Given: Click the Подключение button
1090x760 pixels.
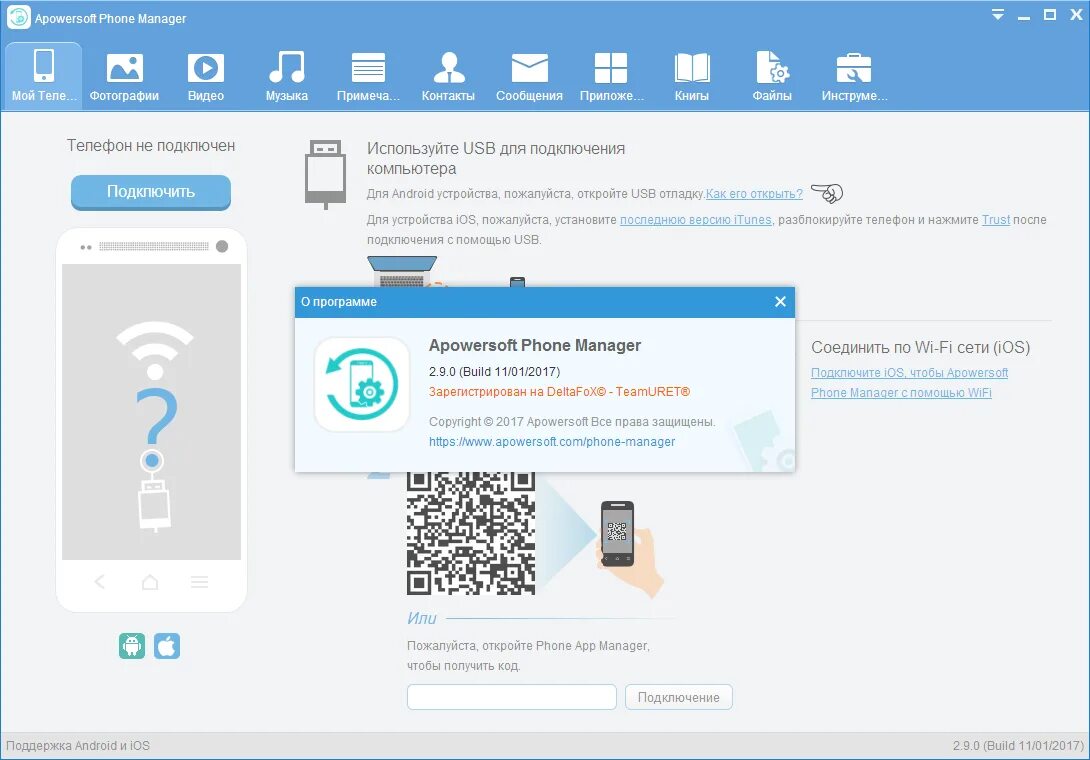Looking at the screenshot, I should 678,697.
